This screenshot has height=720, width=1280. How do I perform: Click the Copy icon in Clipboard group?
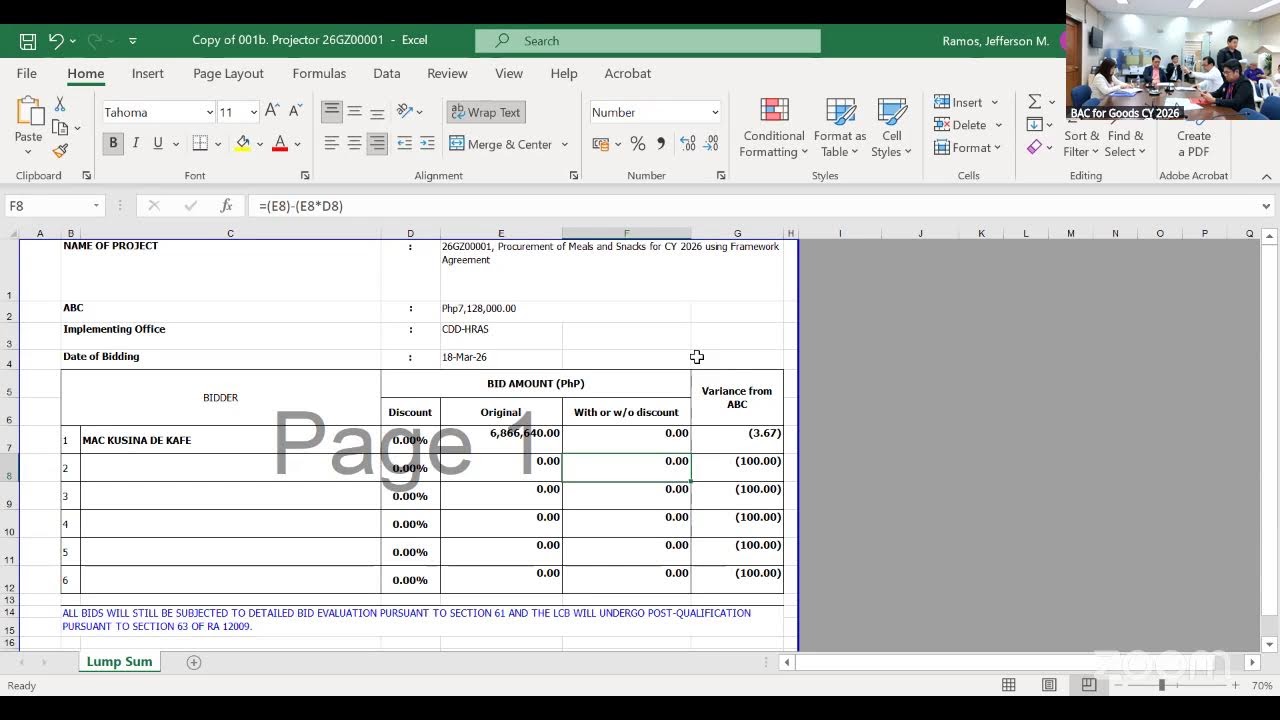pyautogui.click(x=60, y=128)
